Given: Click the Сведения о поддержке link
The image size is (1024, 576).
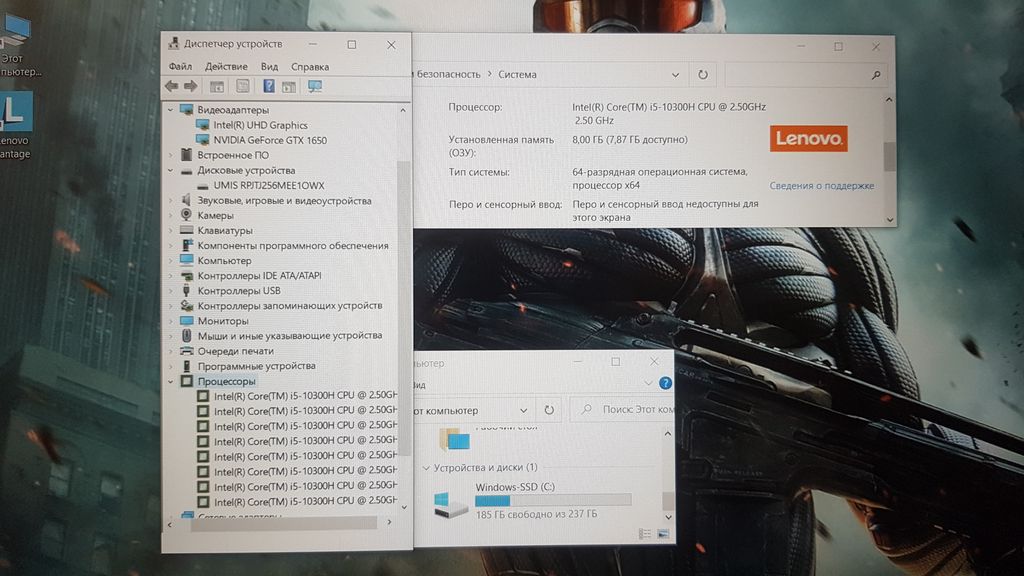Looking at the screenshot, I should tap(821, 186).
